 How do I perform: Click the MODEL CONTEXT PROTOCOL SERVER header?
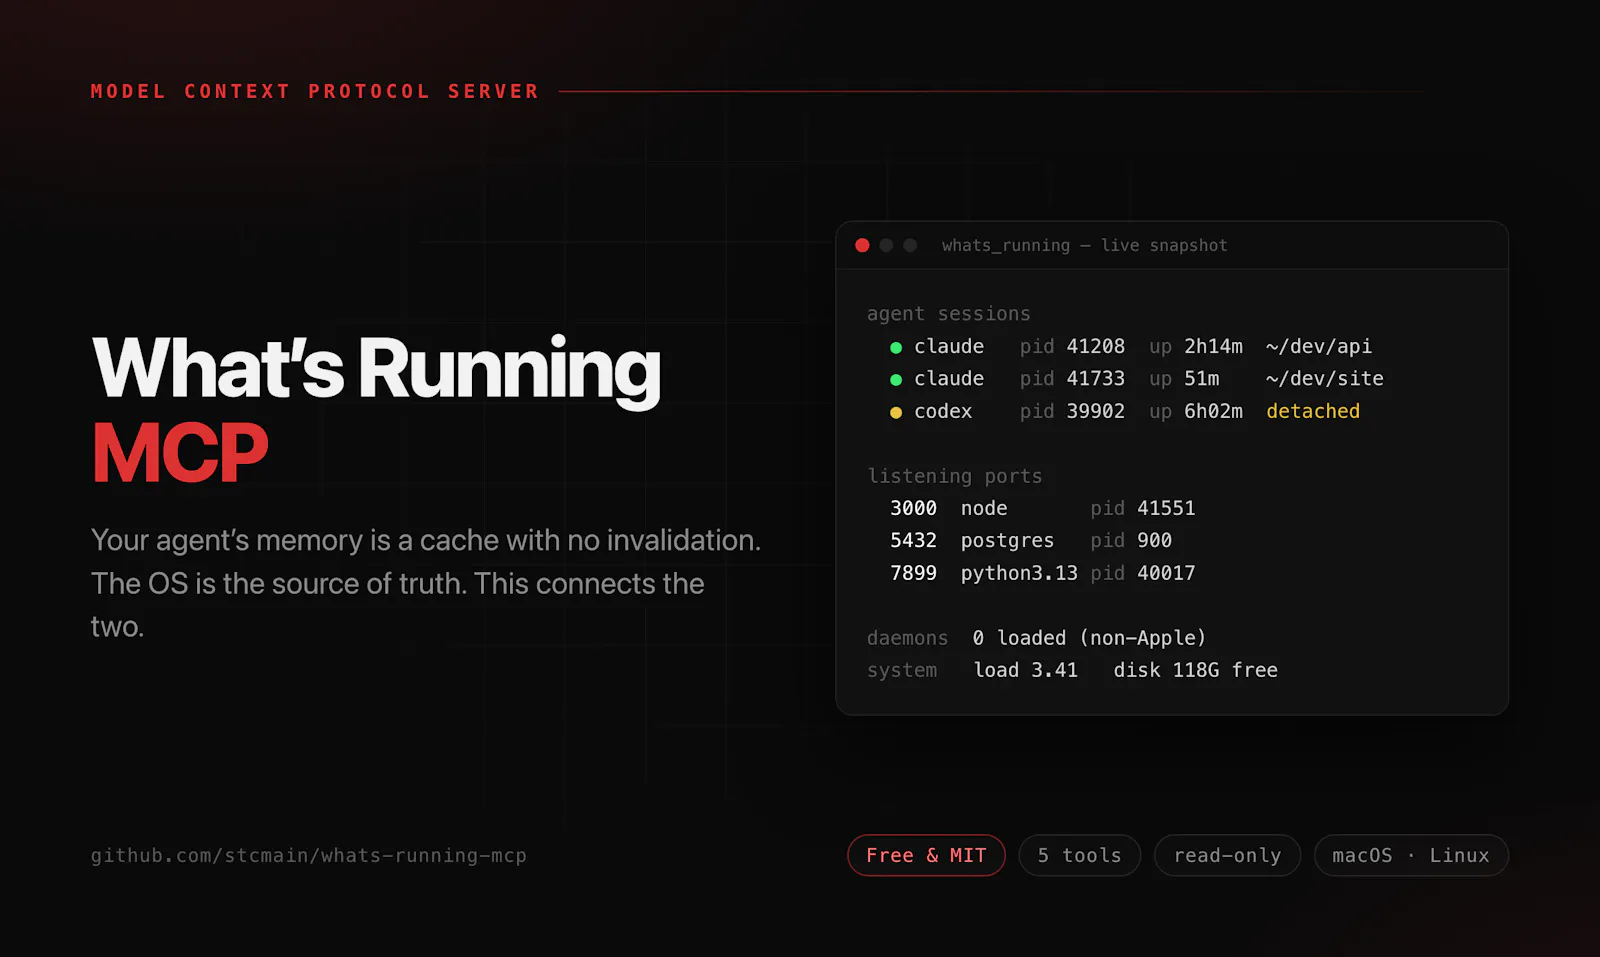(314, 91)
